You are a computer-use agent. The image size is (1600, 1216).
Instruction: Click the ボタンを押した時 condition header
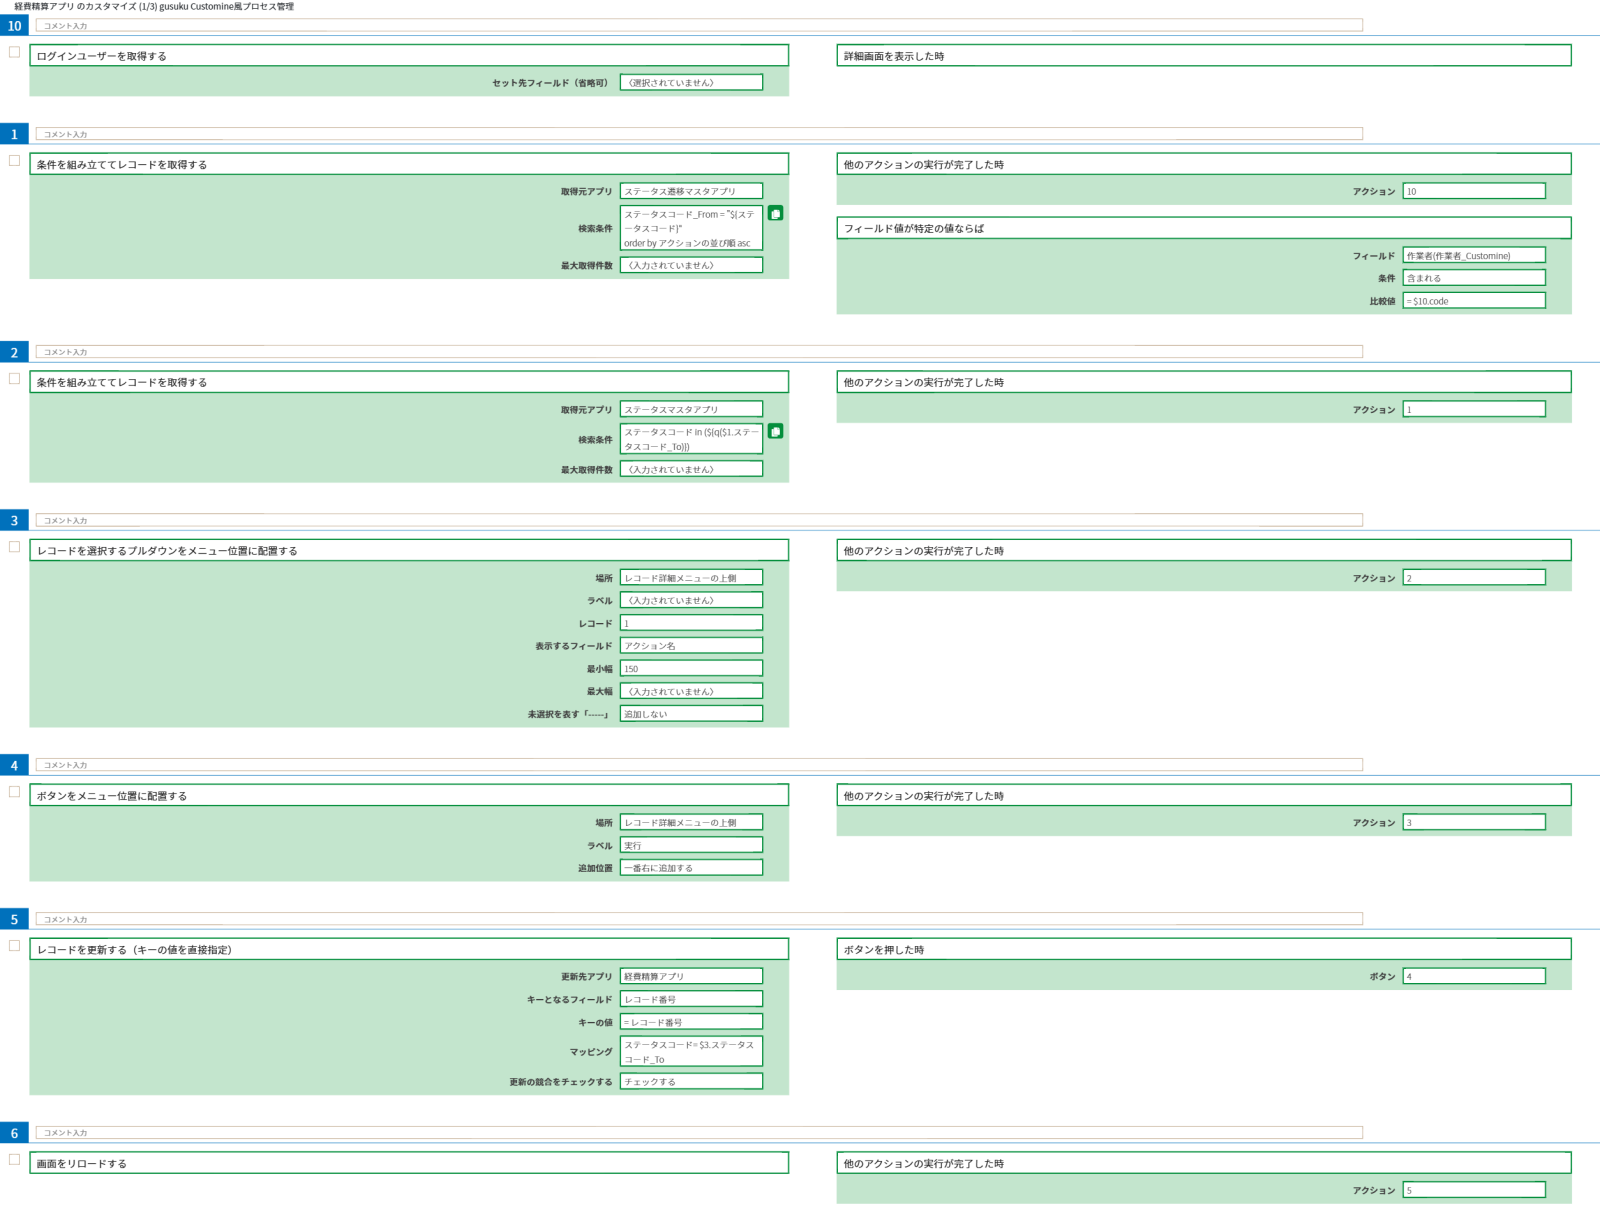1203,949
